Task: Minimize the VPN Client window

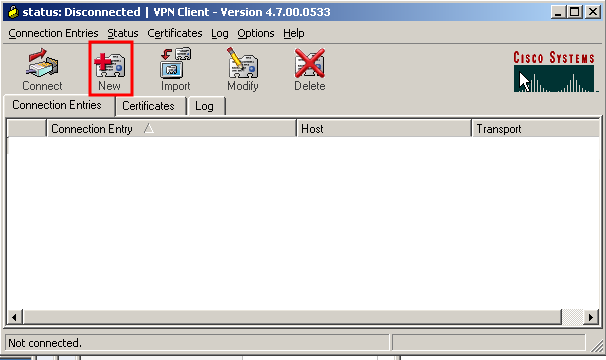Action: pyautogui.click(x=557, y=12)
